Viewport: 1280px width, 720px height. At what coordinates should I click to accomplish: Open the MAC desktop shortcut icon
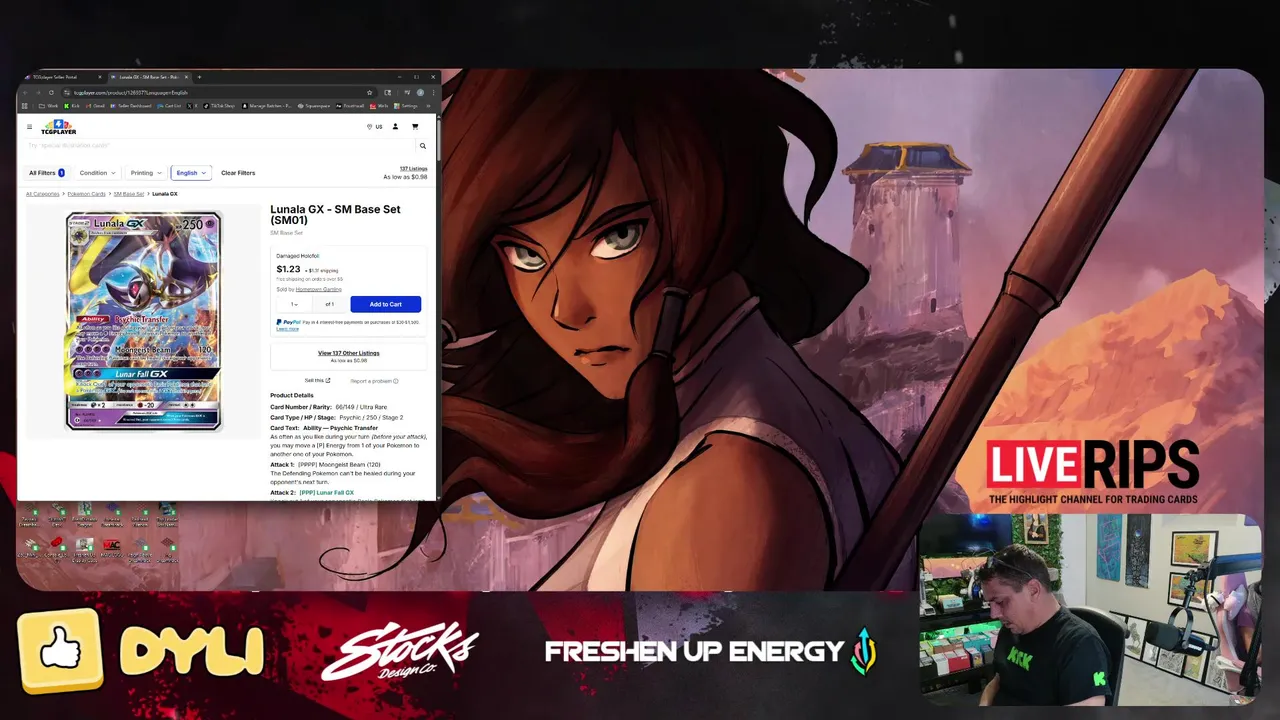point(111,547)
